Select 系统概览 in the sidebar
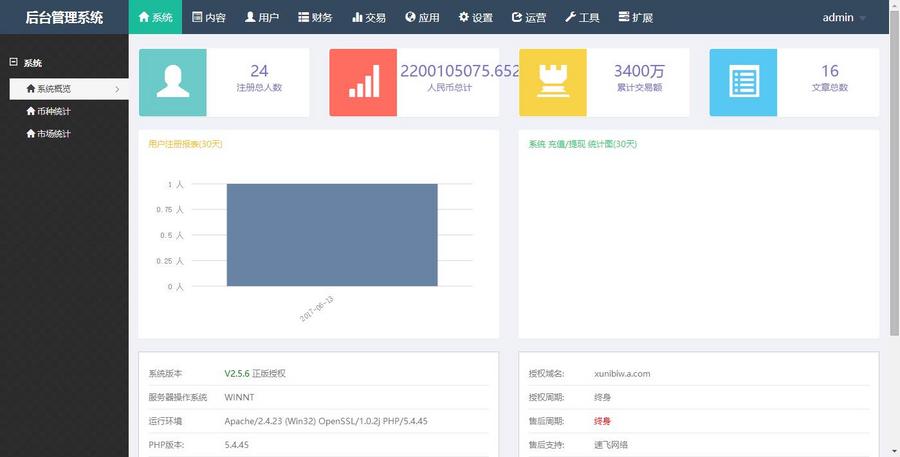 coord(69,89)
